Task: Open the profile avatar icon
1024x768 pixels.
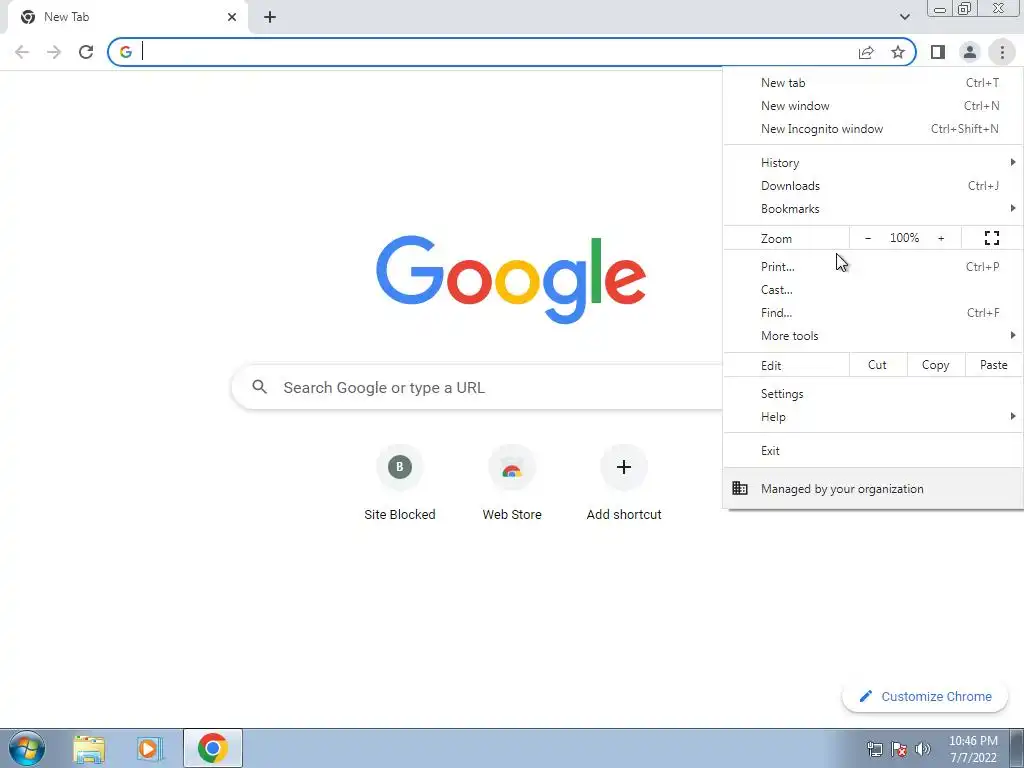Action: [x=970, y=52]
